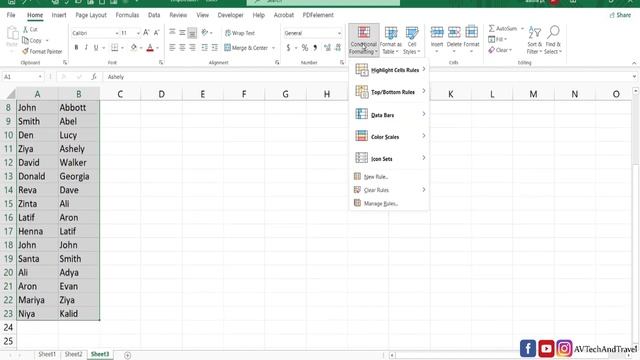Click Decrease Font Size icon

(x=156, y=33)
